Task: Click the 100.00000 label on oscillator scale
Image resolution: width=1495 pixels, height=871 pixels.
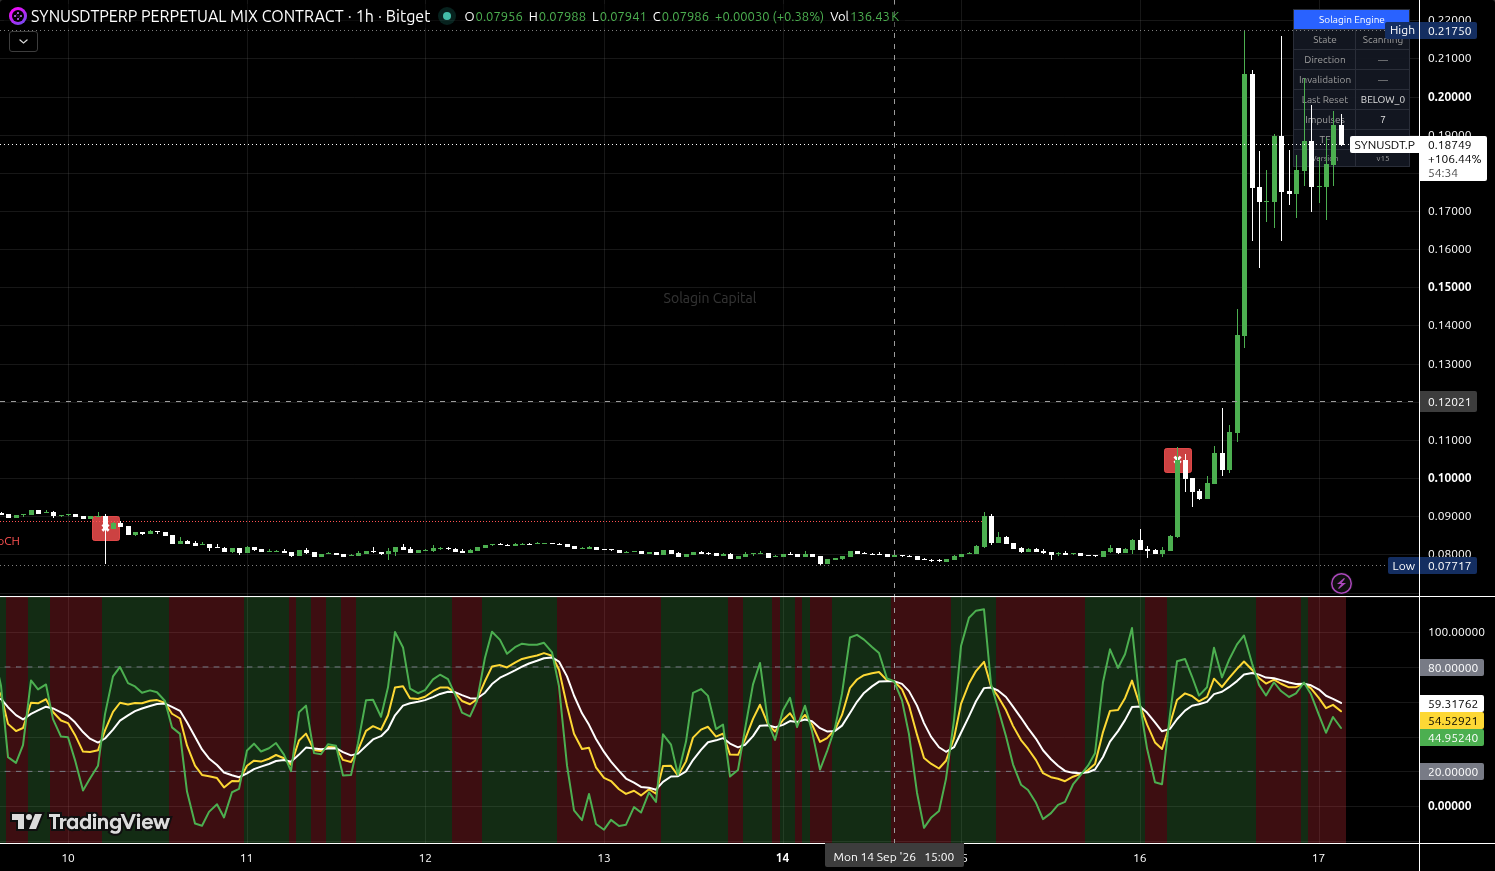Action: click(x=1456, y=632)
